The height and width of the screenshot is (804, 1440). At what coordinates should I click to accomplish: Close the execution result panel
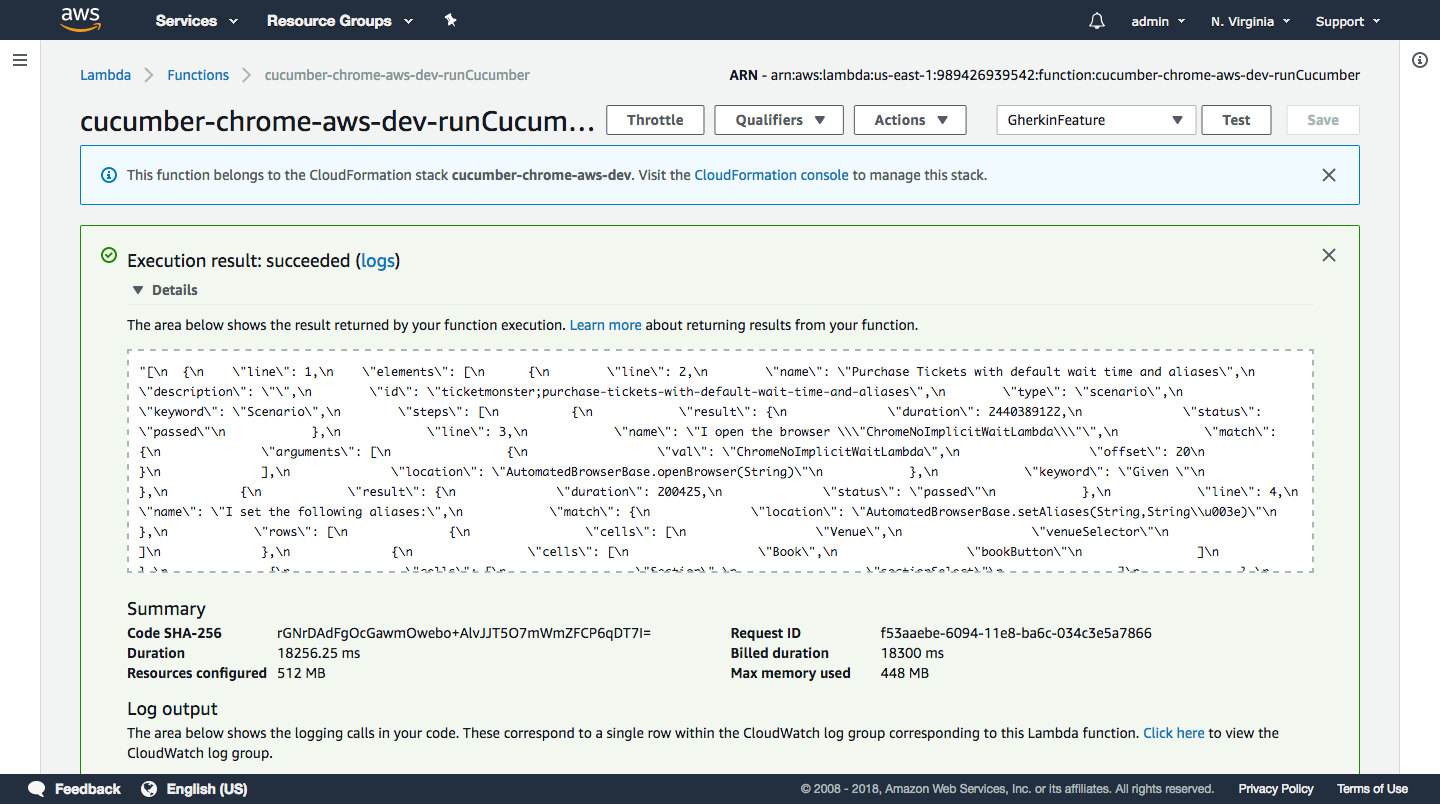pos(1328,255)
